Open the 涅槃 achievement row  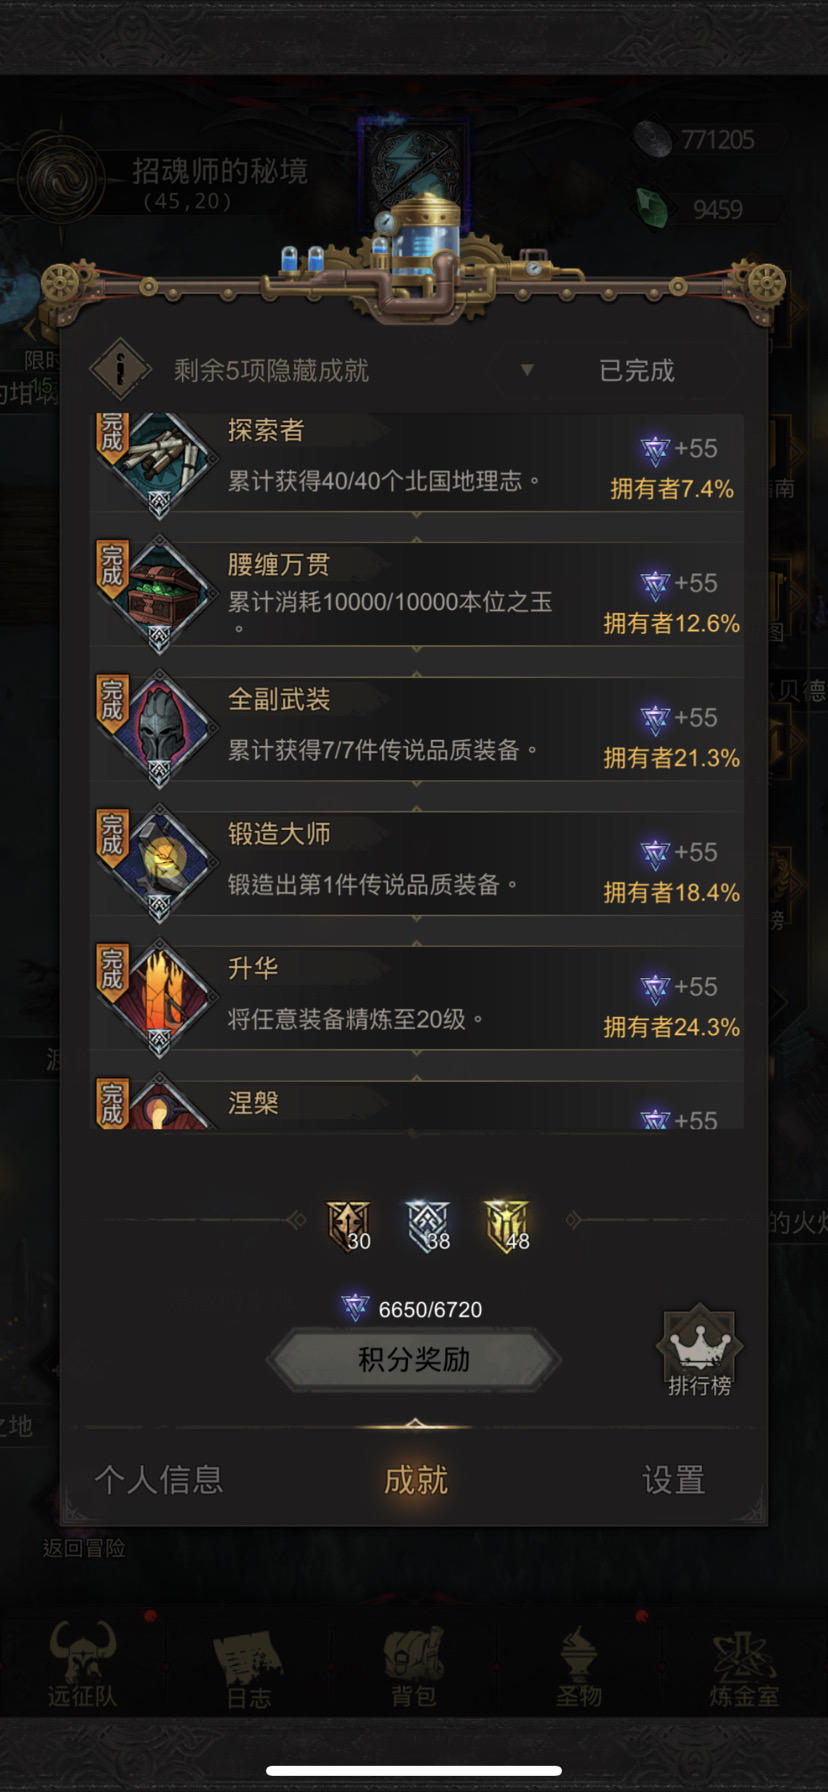(417, 1104)
